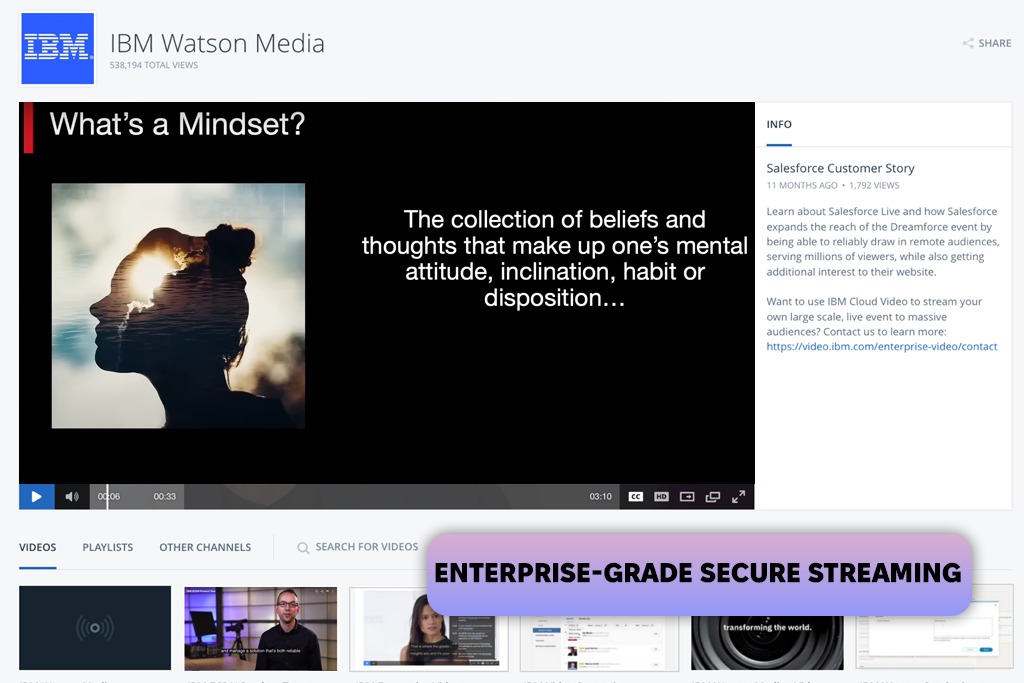
Task: Switch to the PLAYLISTS tab
Action: [x=108, y=547]
